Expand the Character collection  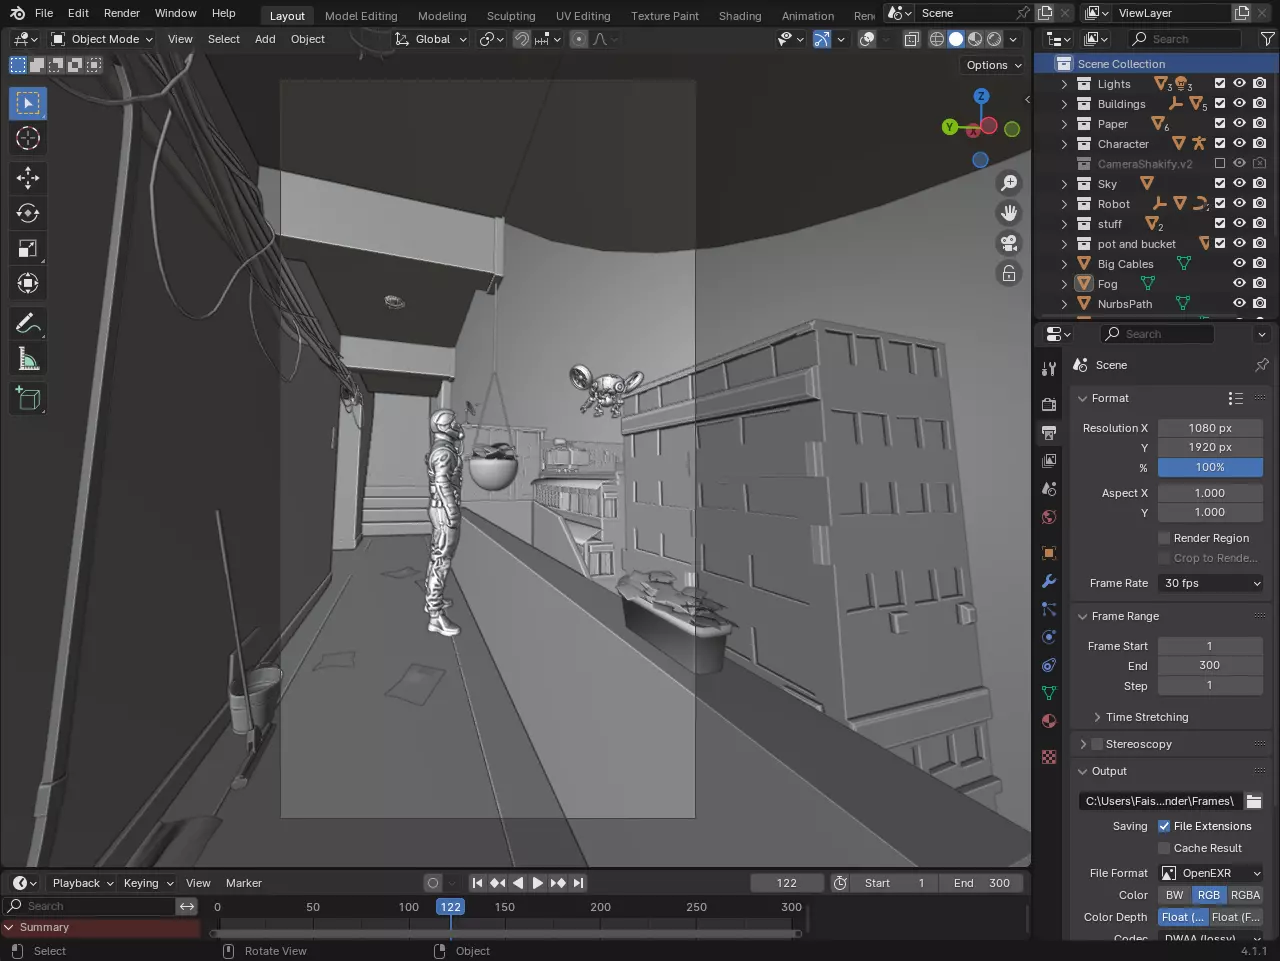(1064, 144)
